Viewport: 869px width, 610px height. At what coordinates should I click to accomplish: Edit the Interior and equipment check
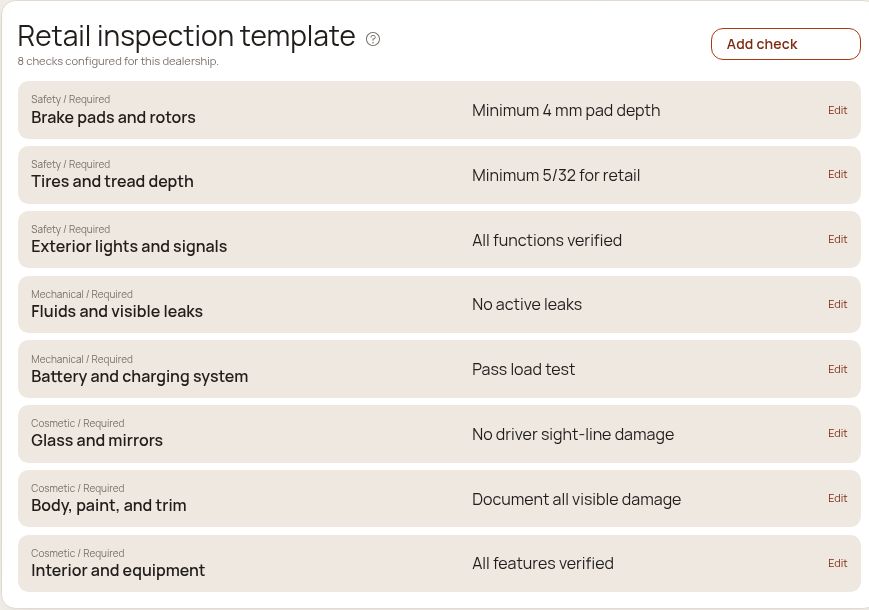click(837, 563)
